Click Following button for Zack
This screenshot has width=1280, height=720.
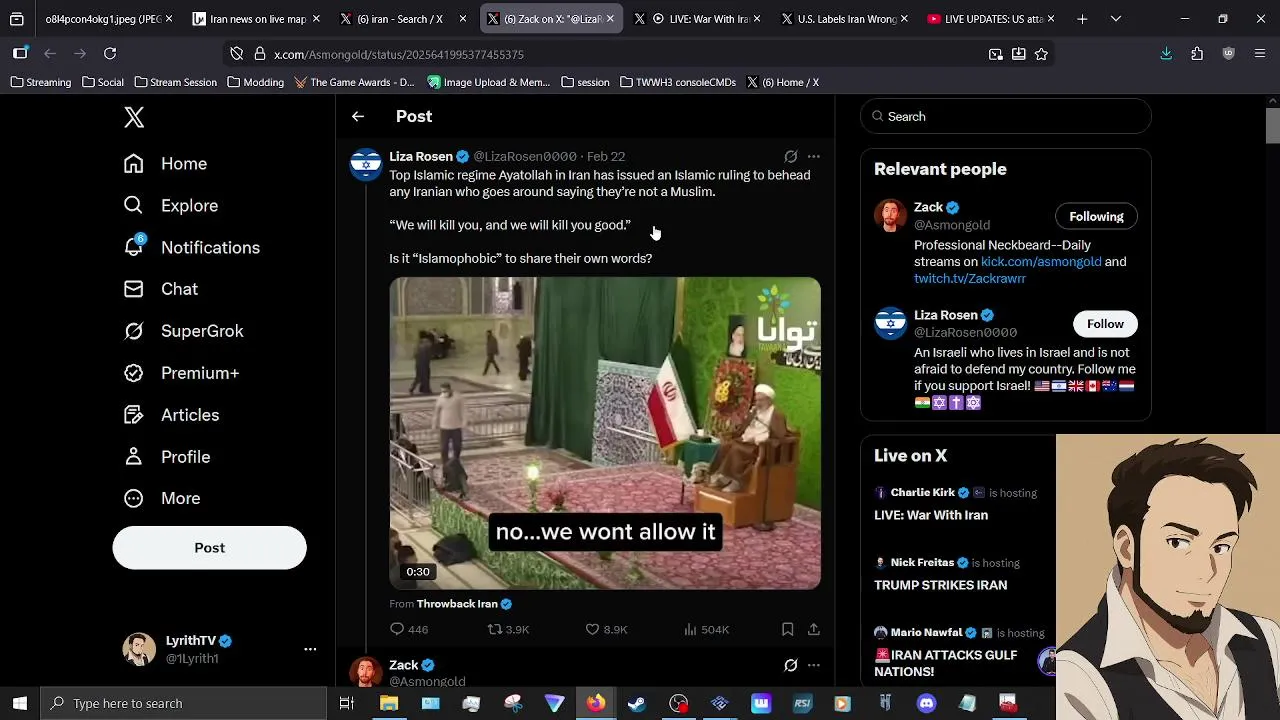click(x=1096, y=217)
